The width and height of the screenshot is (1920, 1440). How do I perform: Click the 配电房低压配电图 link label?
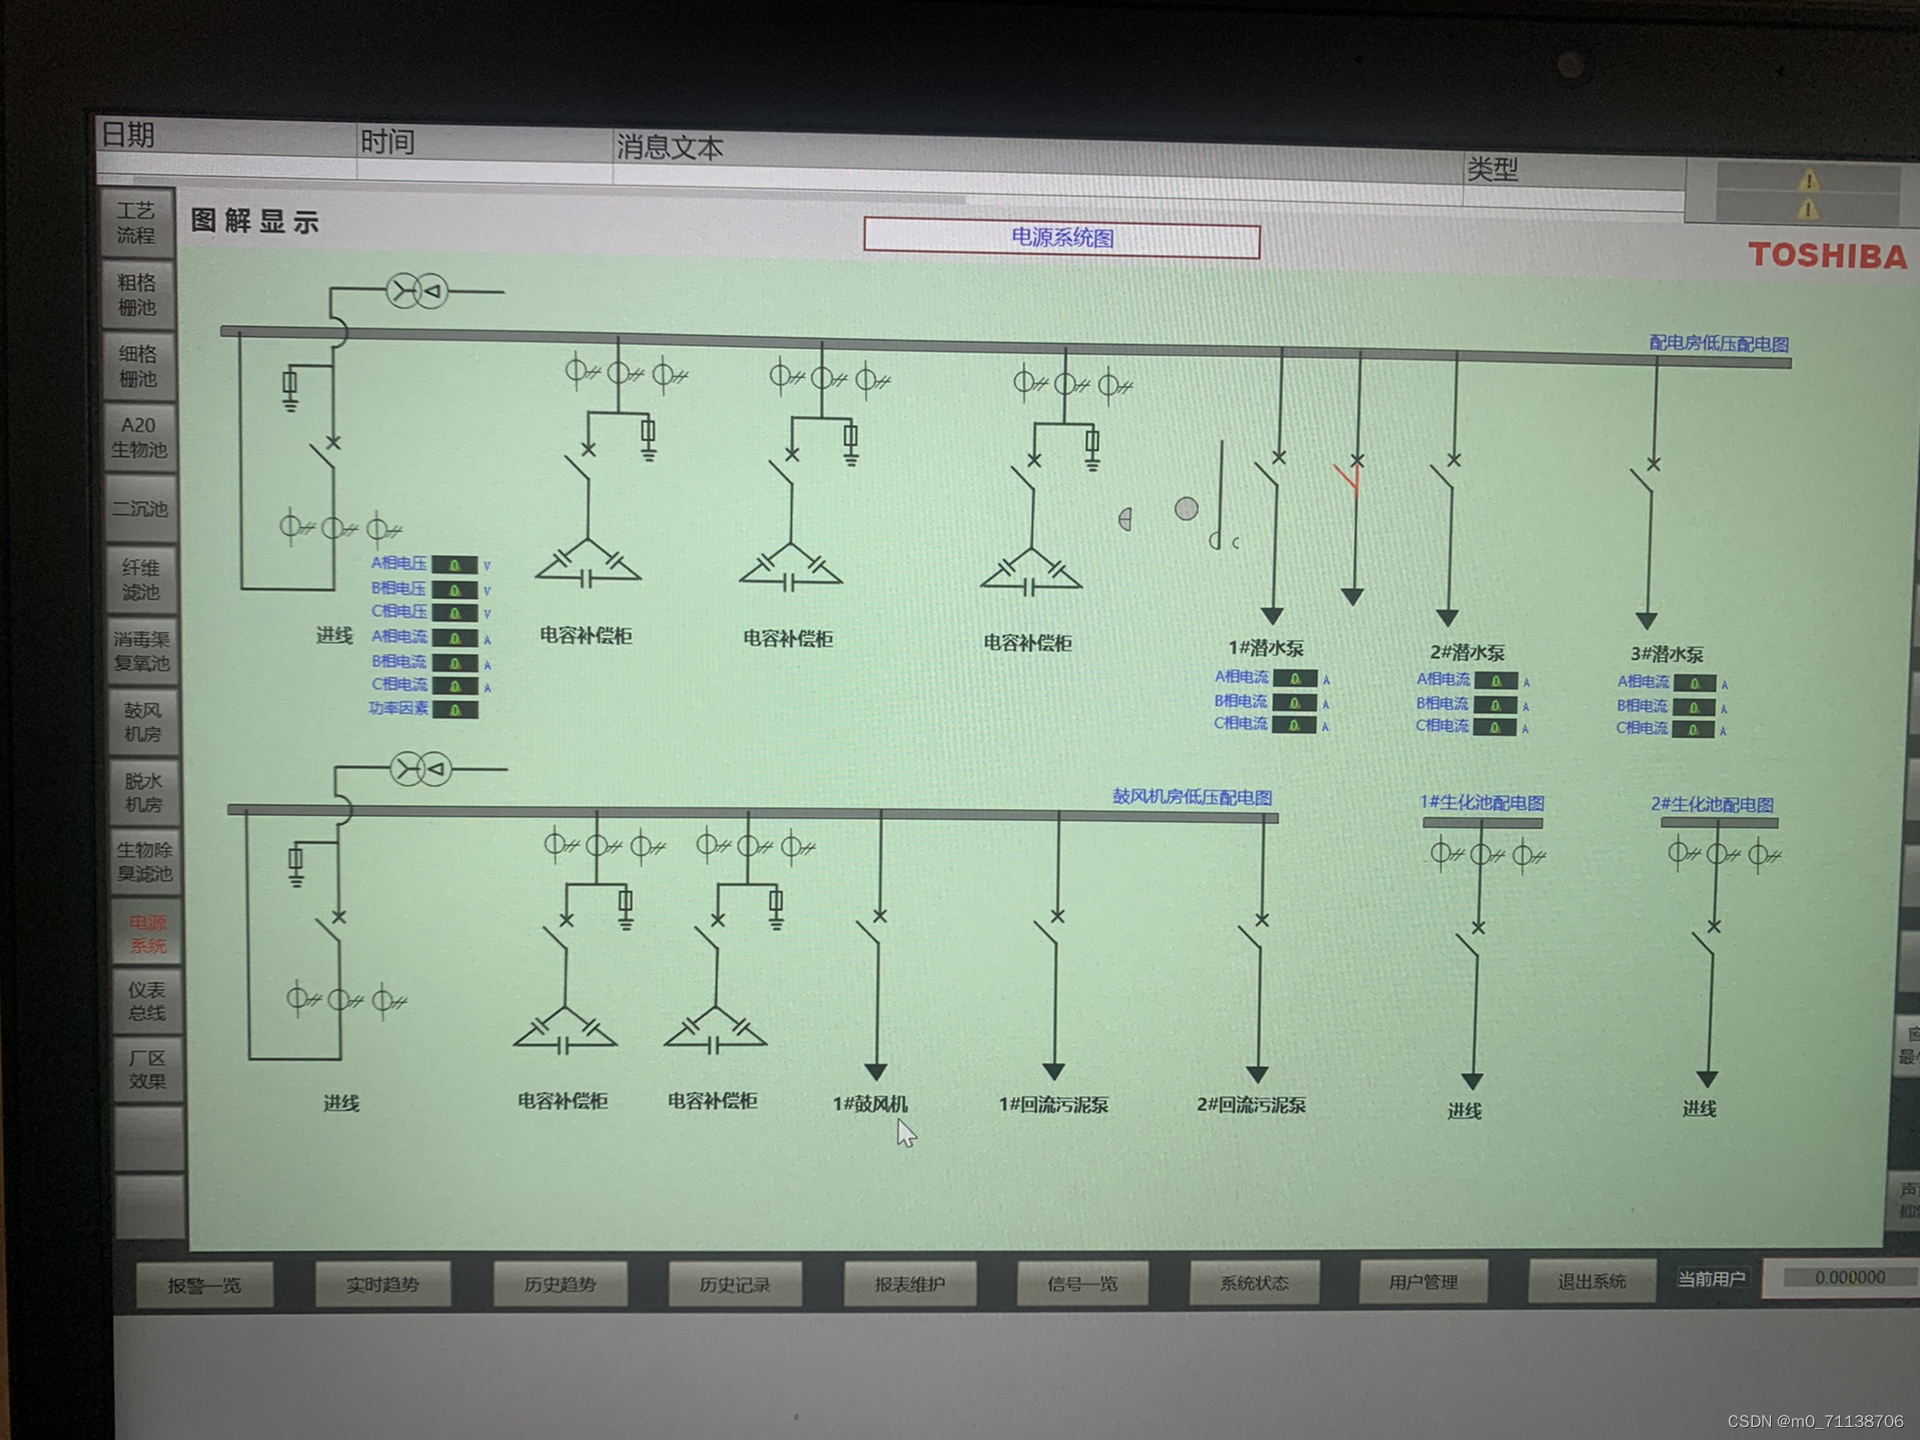pyautogui.click(x=1718, y=343)
